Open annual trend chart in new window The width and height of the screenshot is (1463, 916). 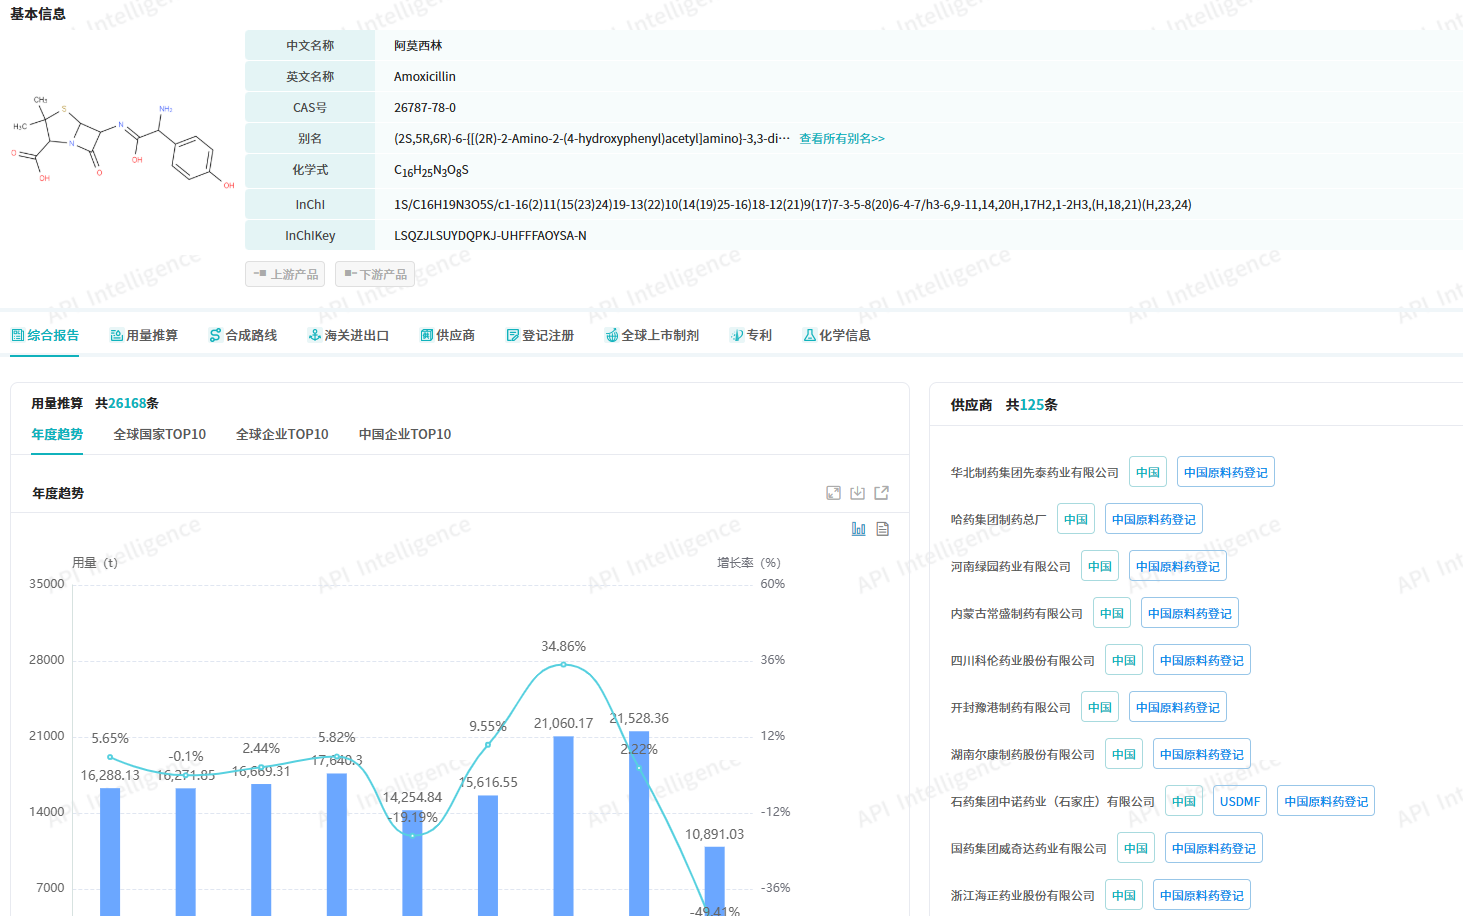881,493
